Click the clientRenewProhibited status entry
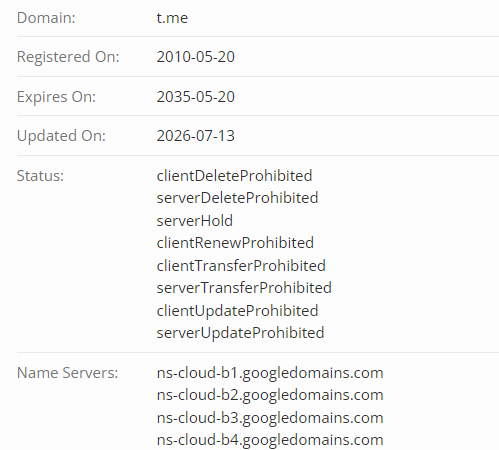Viewport: 499px width, 450px height. (x=235, y=243)
